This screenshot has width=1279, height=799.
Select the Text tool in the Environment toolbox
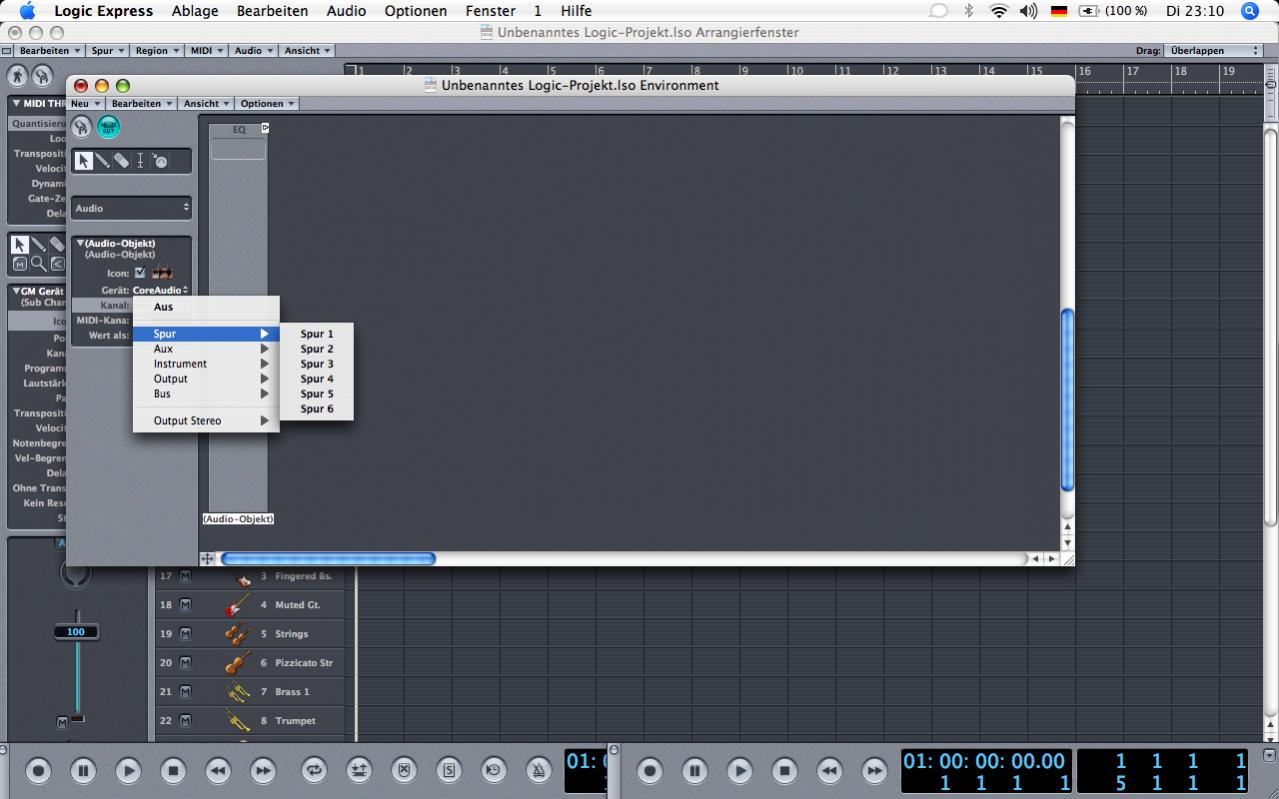click(x=140, y=161)
